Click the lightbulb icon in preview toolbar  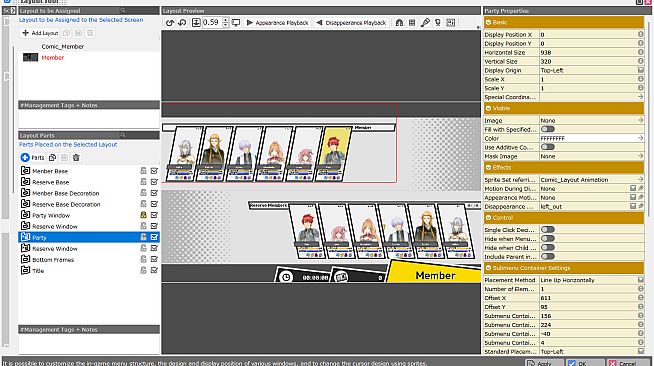point(438,23)
